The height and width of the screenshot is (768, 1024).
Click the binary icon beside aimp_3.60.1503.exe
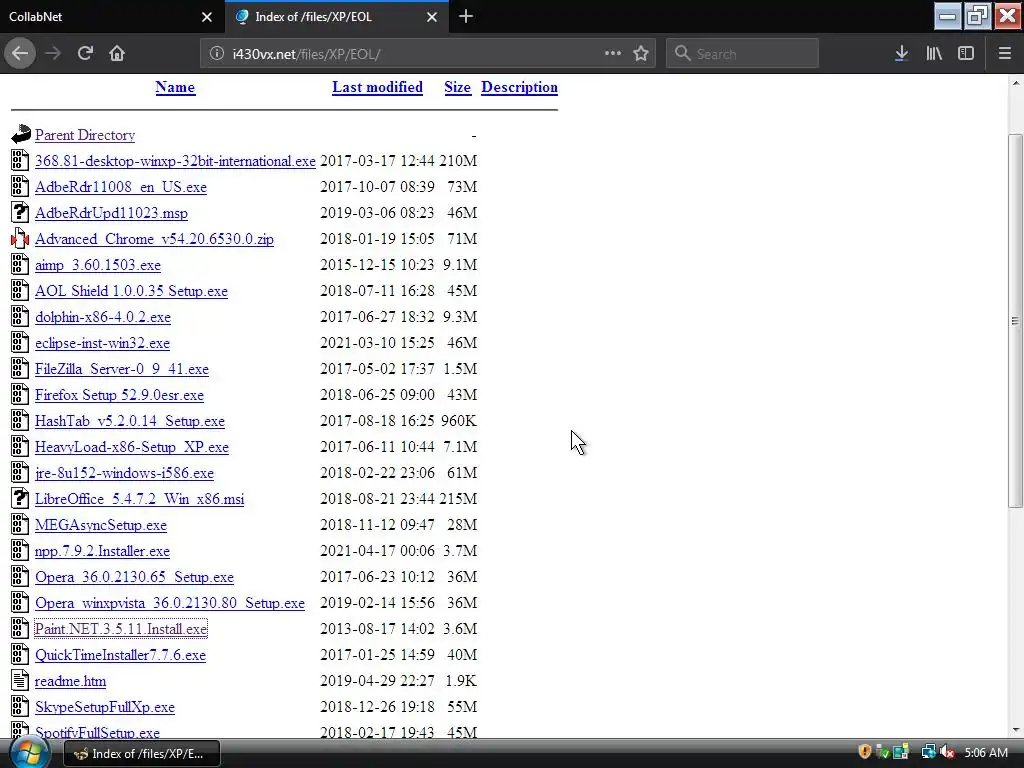(20, 264)
